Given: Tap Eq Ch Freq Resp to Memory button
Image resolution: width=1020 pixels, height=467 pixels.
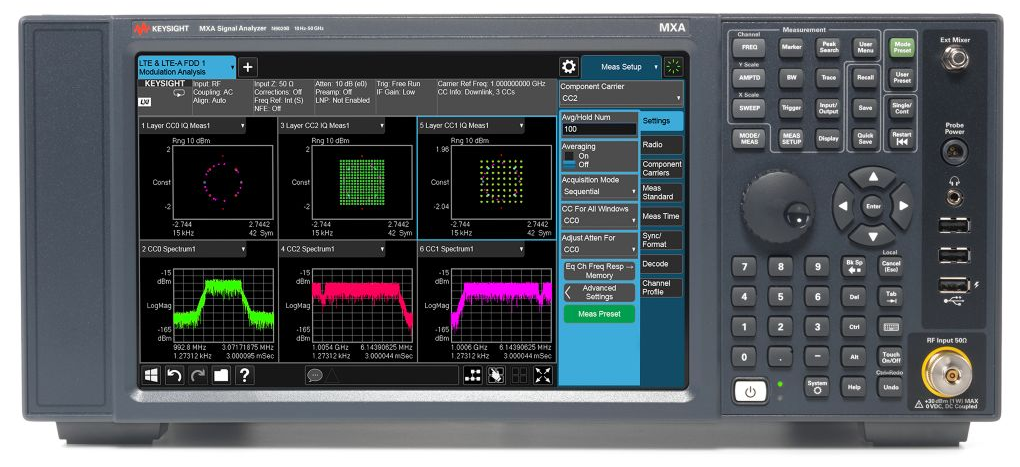Looking at the screenshot, I should coord(599,271).
